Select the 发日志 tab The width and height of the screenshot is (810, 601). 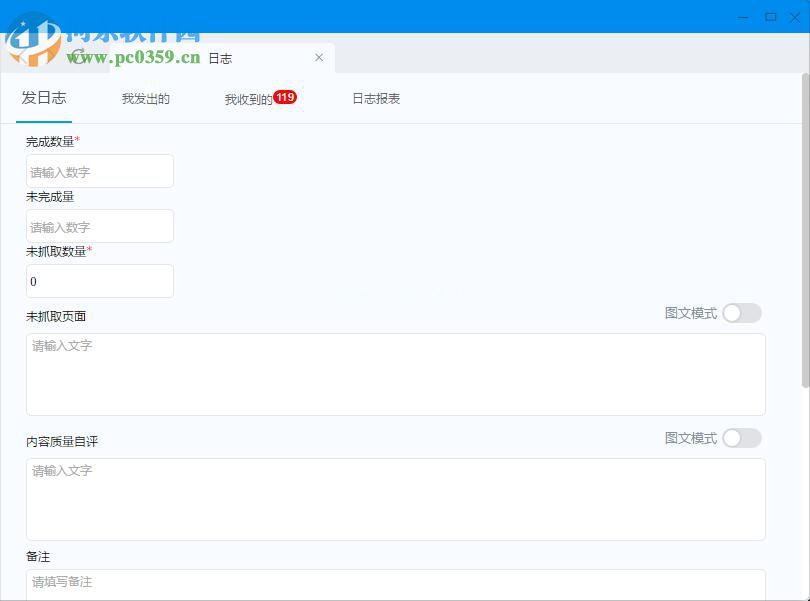44,98
